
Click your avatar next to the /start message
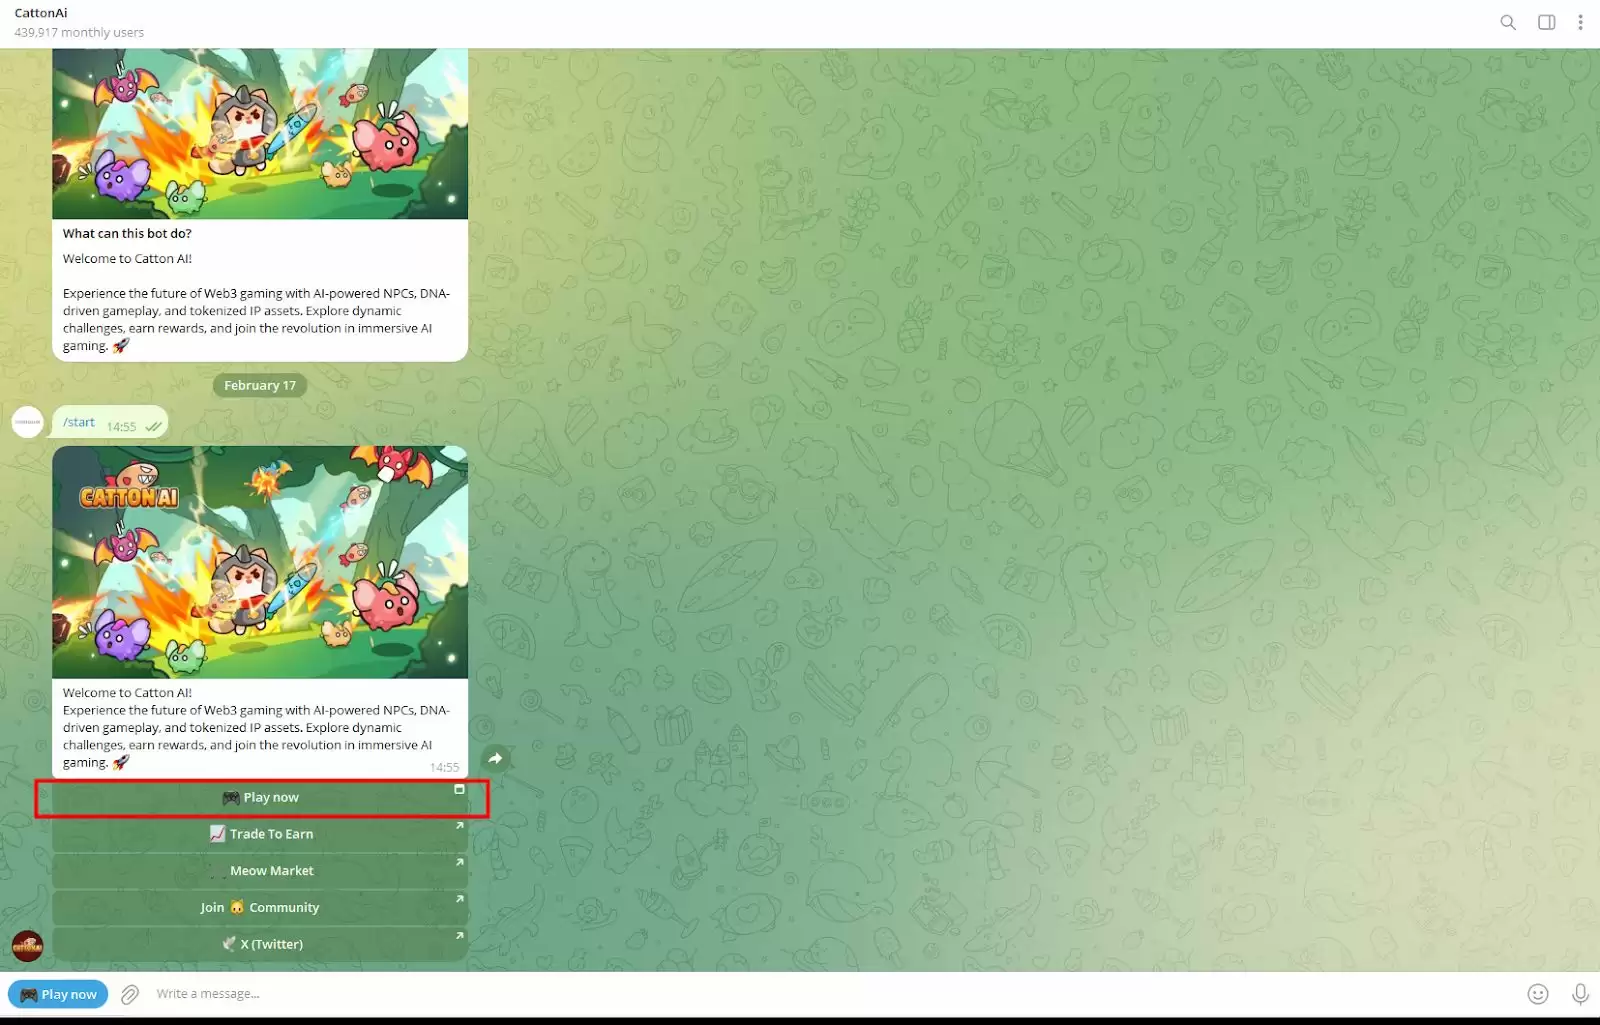click(27, 422)
